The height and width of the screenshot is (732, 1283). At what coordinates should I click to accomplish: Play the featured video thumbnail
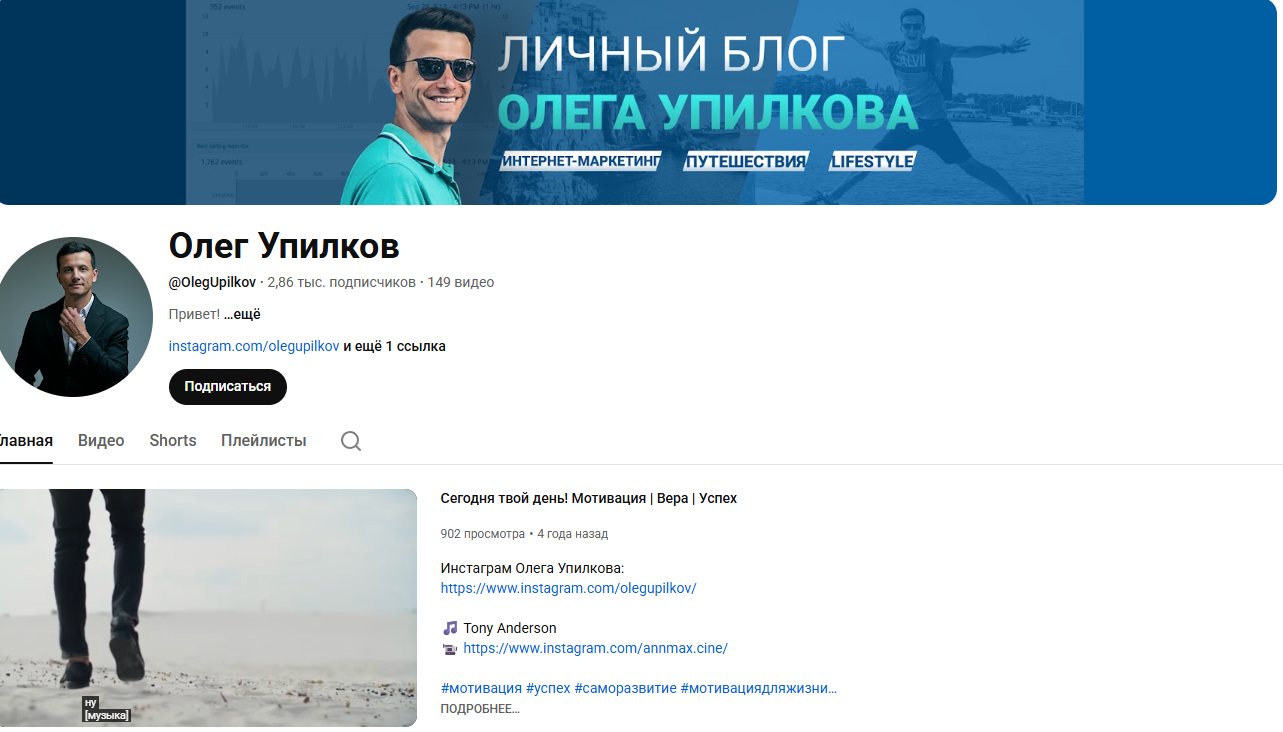click(208, 608)
